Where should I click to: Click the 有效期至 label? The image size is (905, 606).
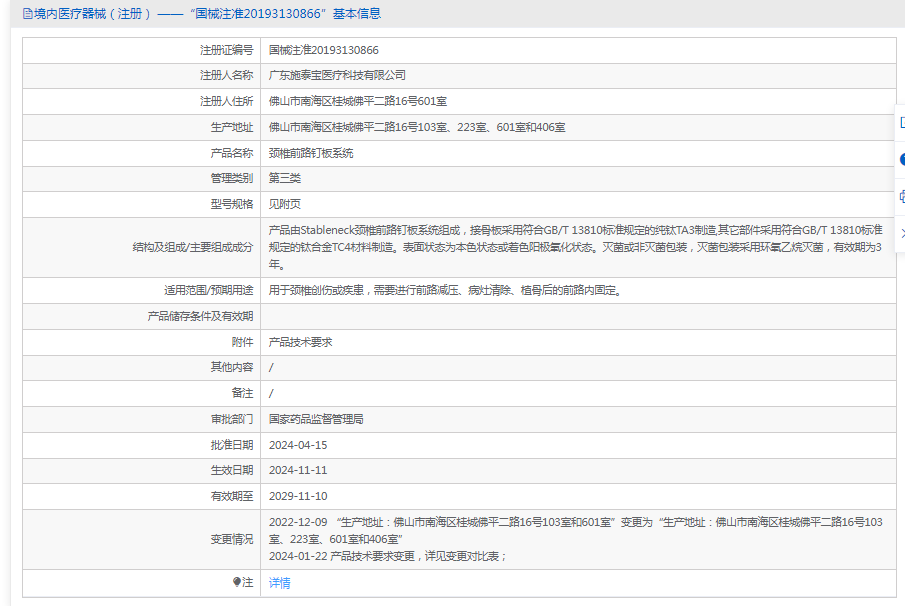point(232,496)
